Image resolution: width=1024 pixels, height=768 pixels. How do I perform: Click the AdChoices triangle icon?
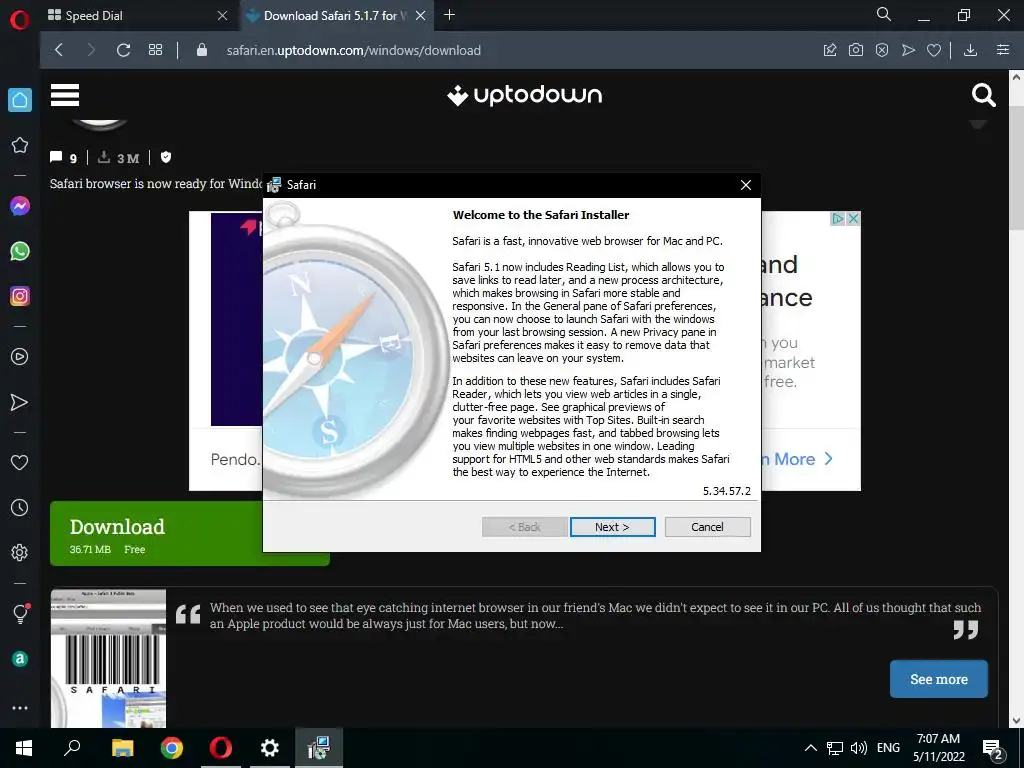(837, 219)
